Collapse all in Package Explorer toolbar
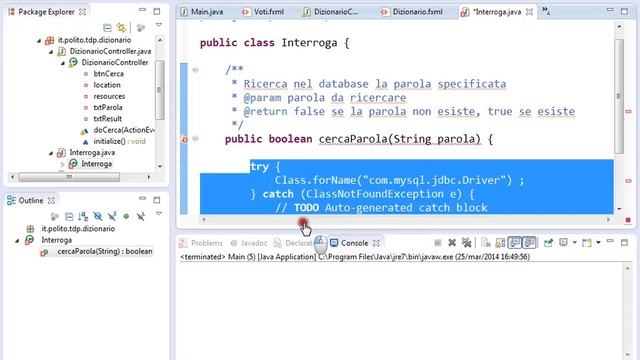Screen dimensions: 640x360 [x=107, y=28]
